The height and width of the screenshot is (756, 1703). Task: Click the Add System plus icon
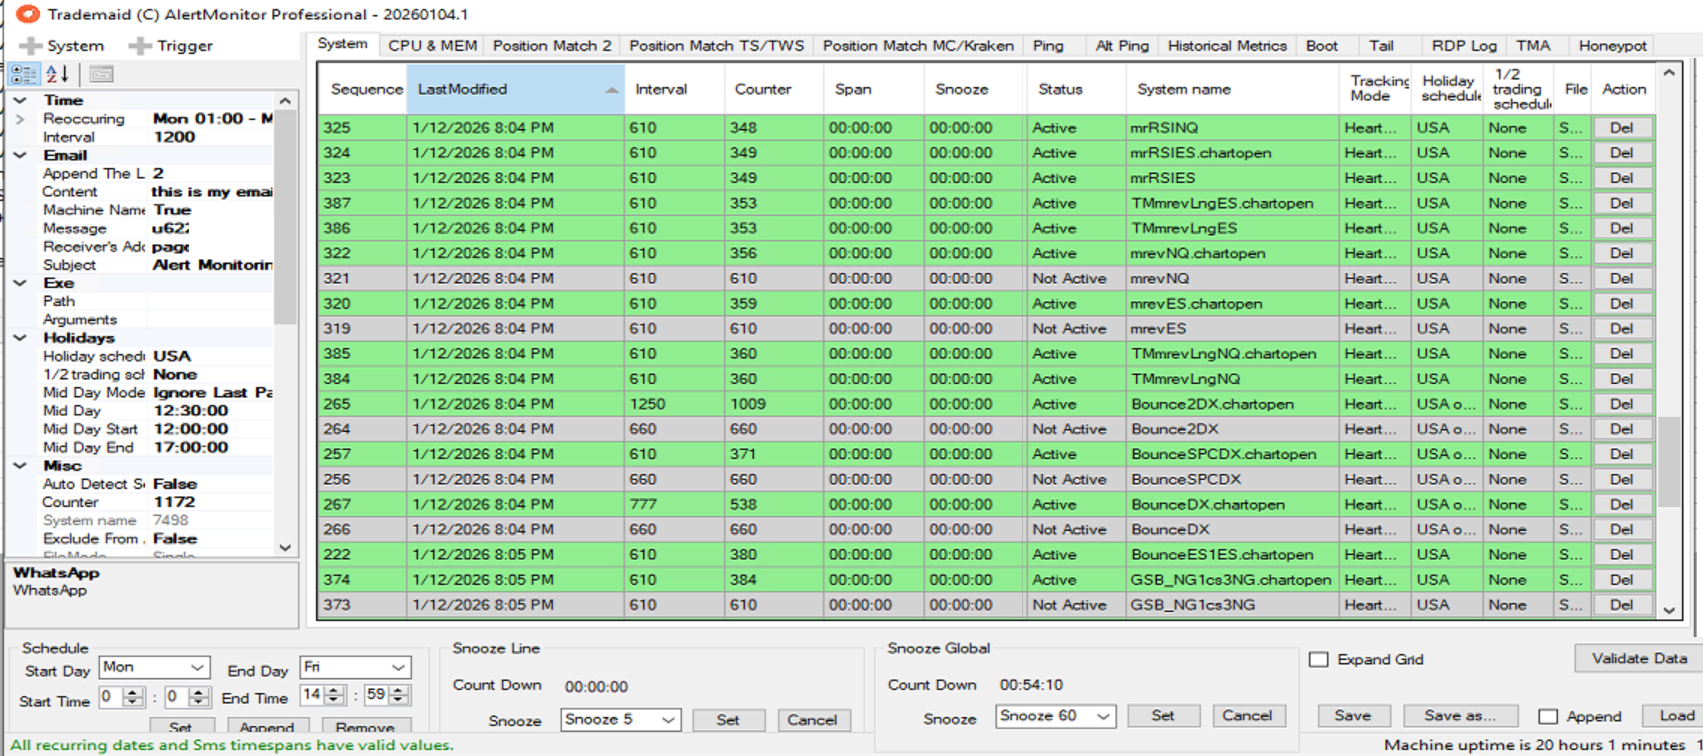31,46
